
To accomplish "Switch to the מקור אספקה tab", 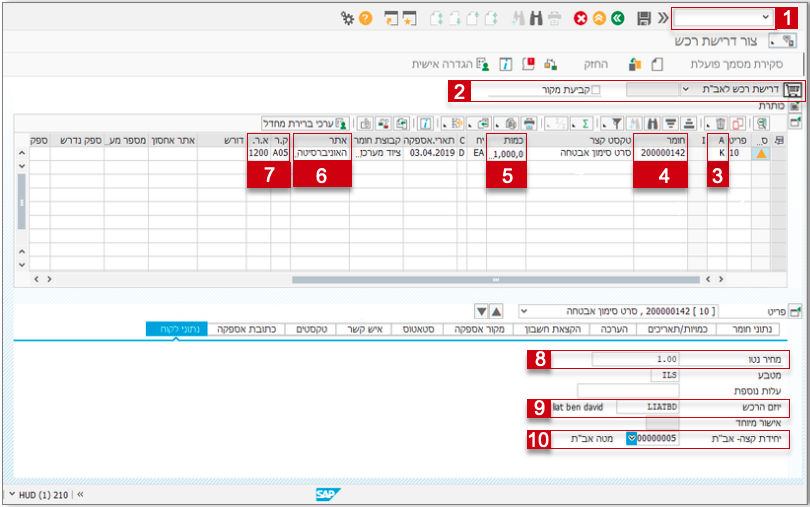I will 479,329.
